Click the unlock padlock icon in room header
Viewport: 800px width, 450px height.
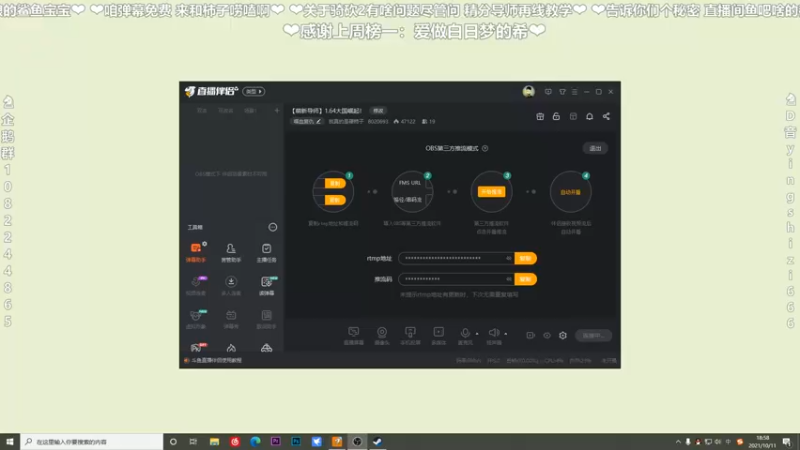click(x=556, y=116)
